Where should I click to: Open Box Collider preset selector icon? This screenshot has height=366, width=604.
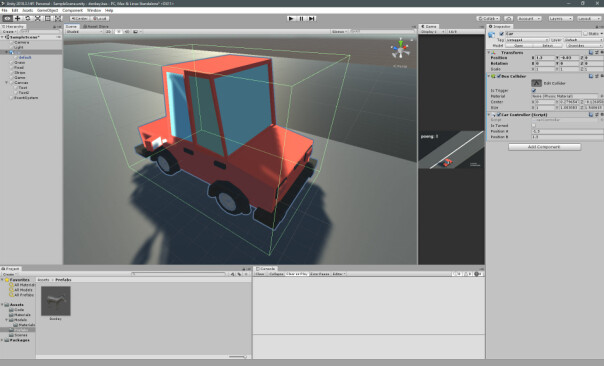pyautogui.click(x=597, y=76)
